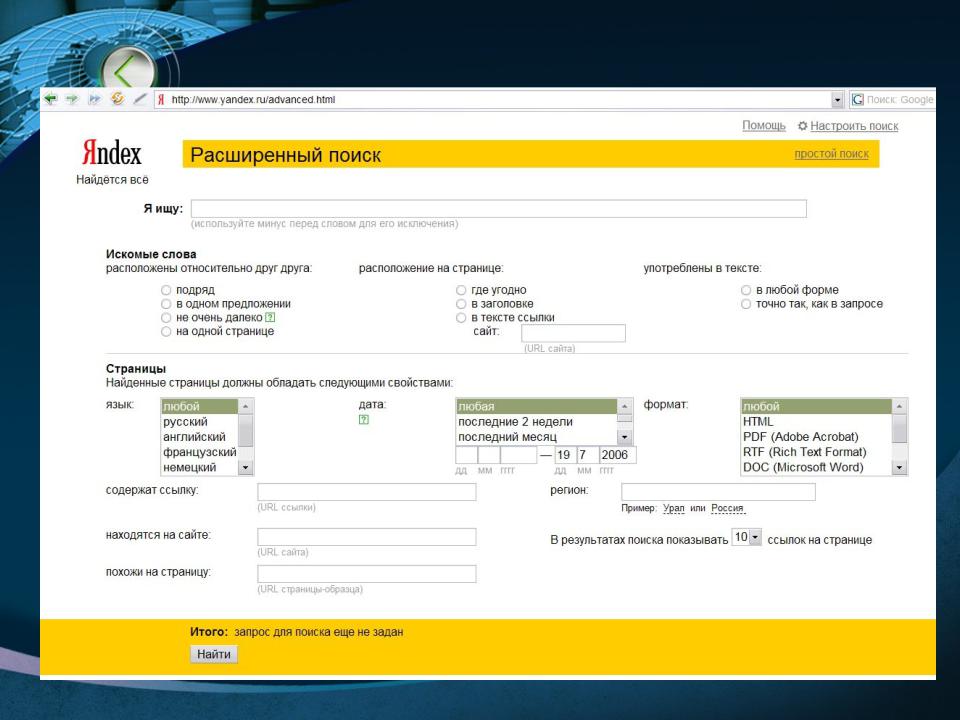Image resolution: width=960 pixels, height=720 pixels.
Task: Open help icon next to не очень далеко
Action: click(x=270, y=317)
